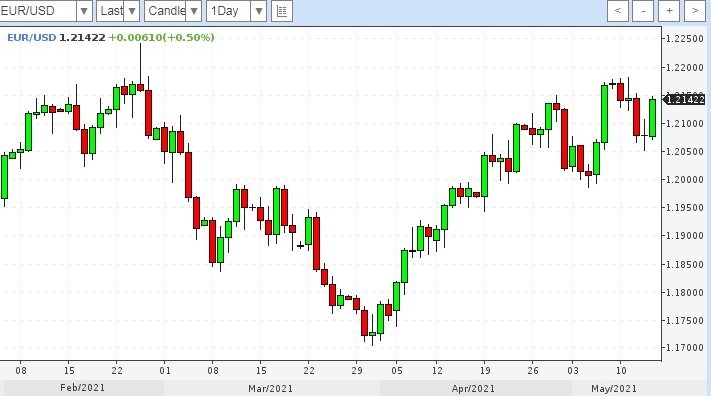Click the 1.21422 quote value in header
This screenshot has width=711, height=401.
tap(82, 38)
